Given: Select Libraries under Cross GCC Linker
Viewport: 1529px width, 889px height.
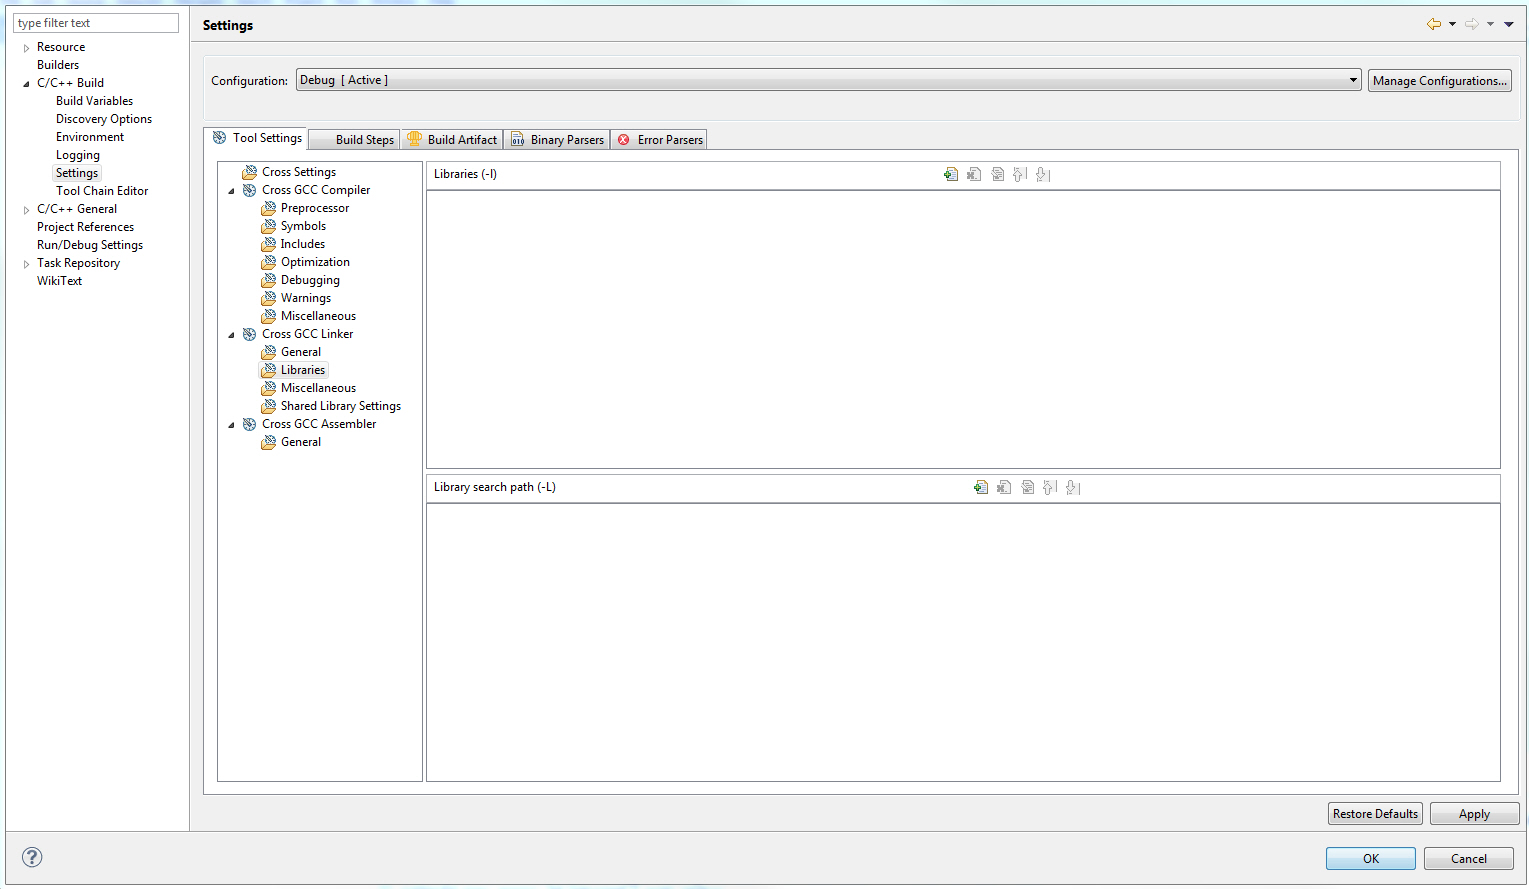Looking at the screenshot, I should (x=303, y=370).
